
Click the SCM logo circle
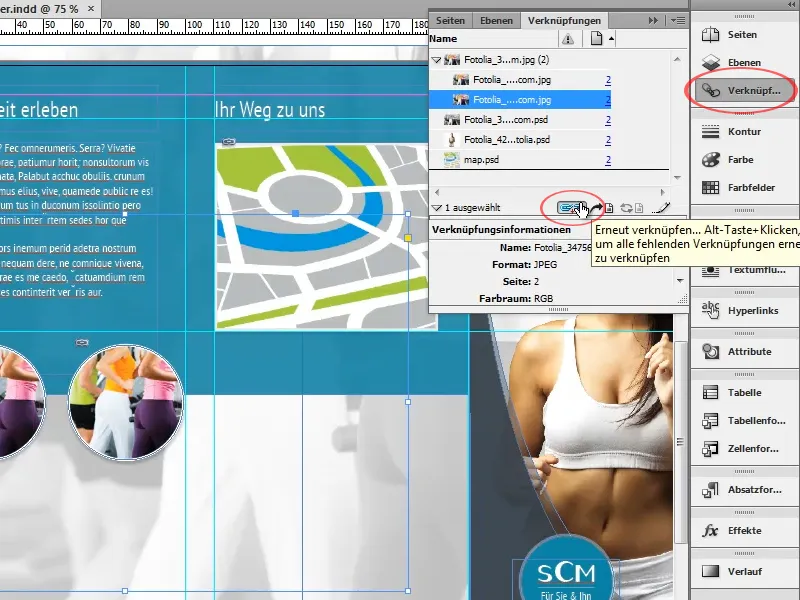[566, 569]
